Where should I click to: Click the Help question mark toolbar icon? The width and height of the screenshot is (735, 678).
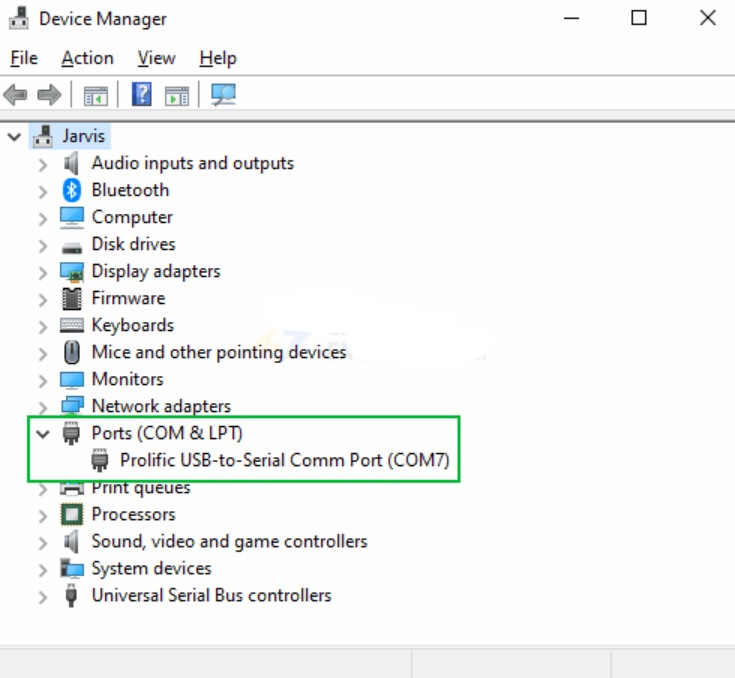coord(142,95)
